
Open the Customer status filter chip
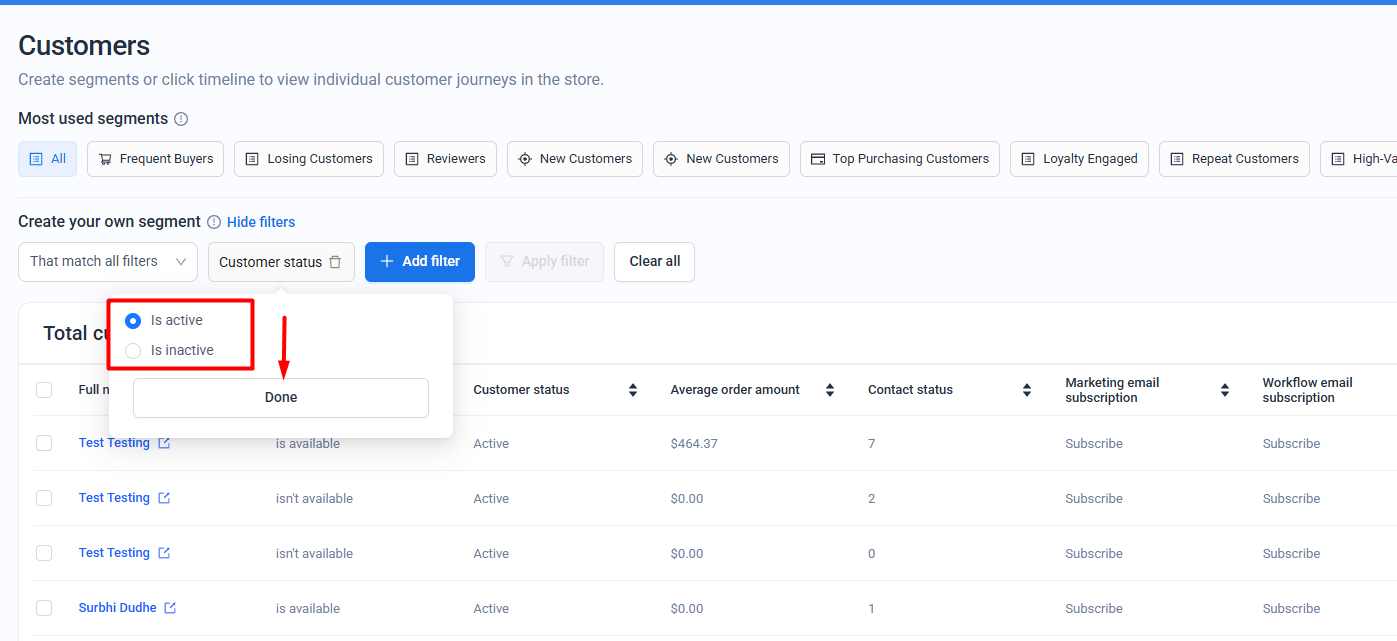coord(270,262)
